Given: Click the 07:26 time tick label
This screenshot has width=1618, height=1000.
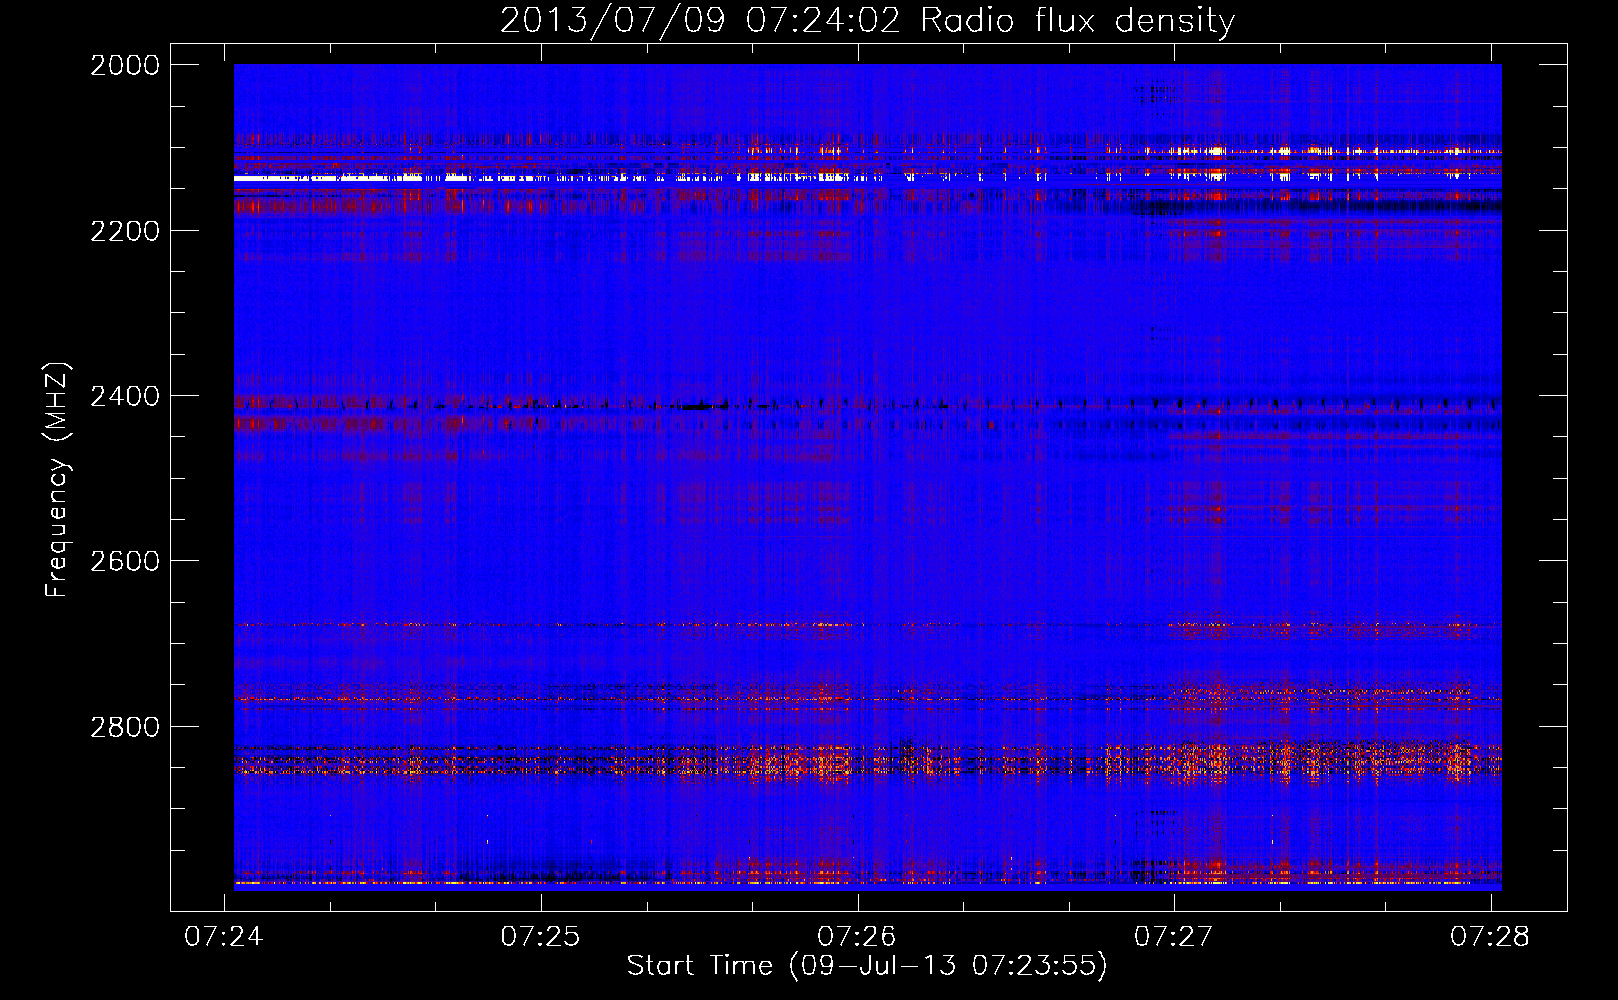Looking at the screenshot, I should click(x=857, y=936).
